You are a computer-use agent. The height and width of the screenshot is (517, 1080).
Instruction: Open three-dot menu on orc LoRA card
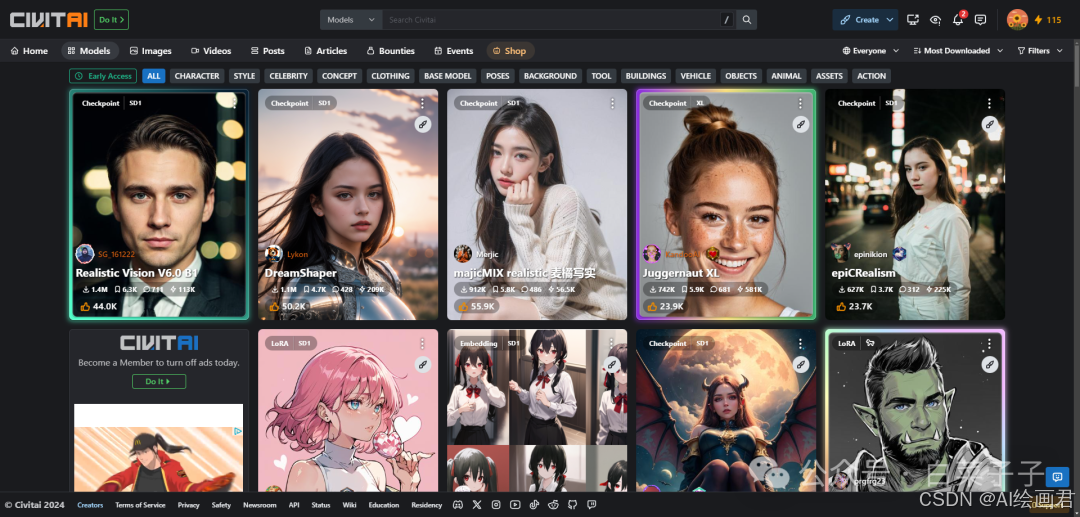tap(989, 343)
